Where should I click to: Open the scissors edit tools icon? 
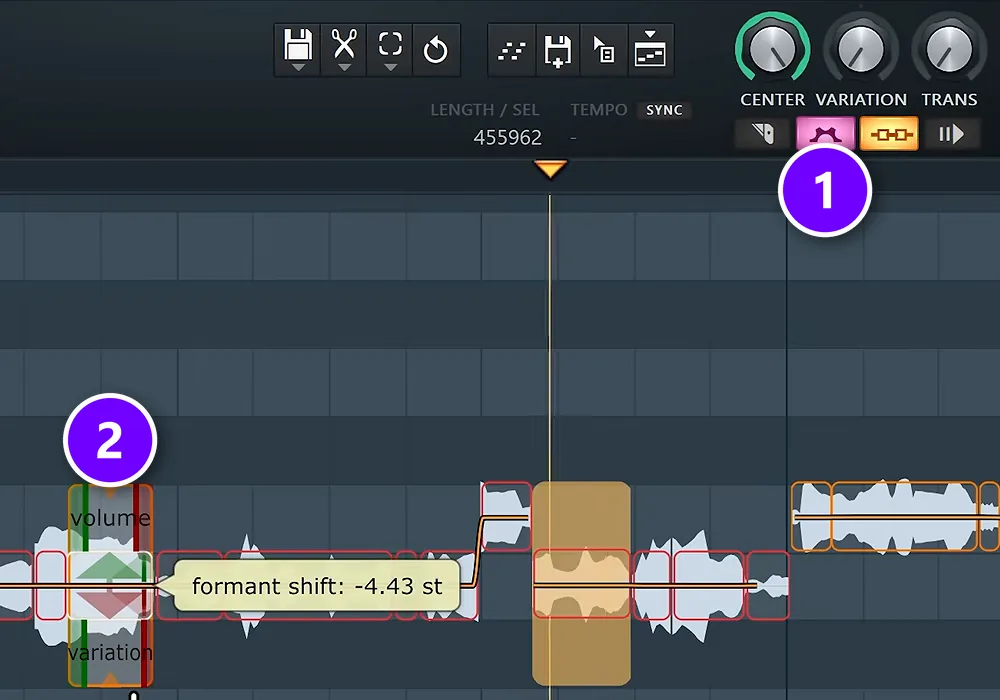pyautogui.click(x=344, y=45)
